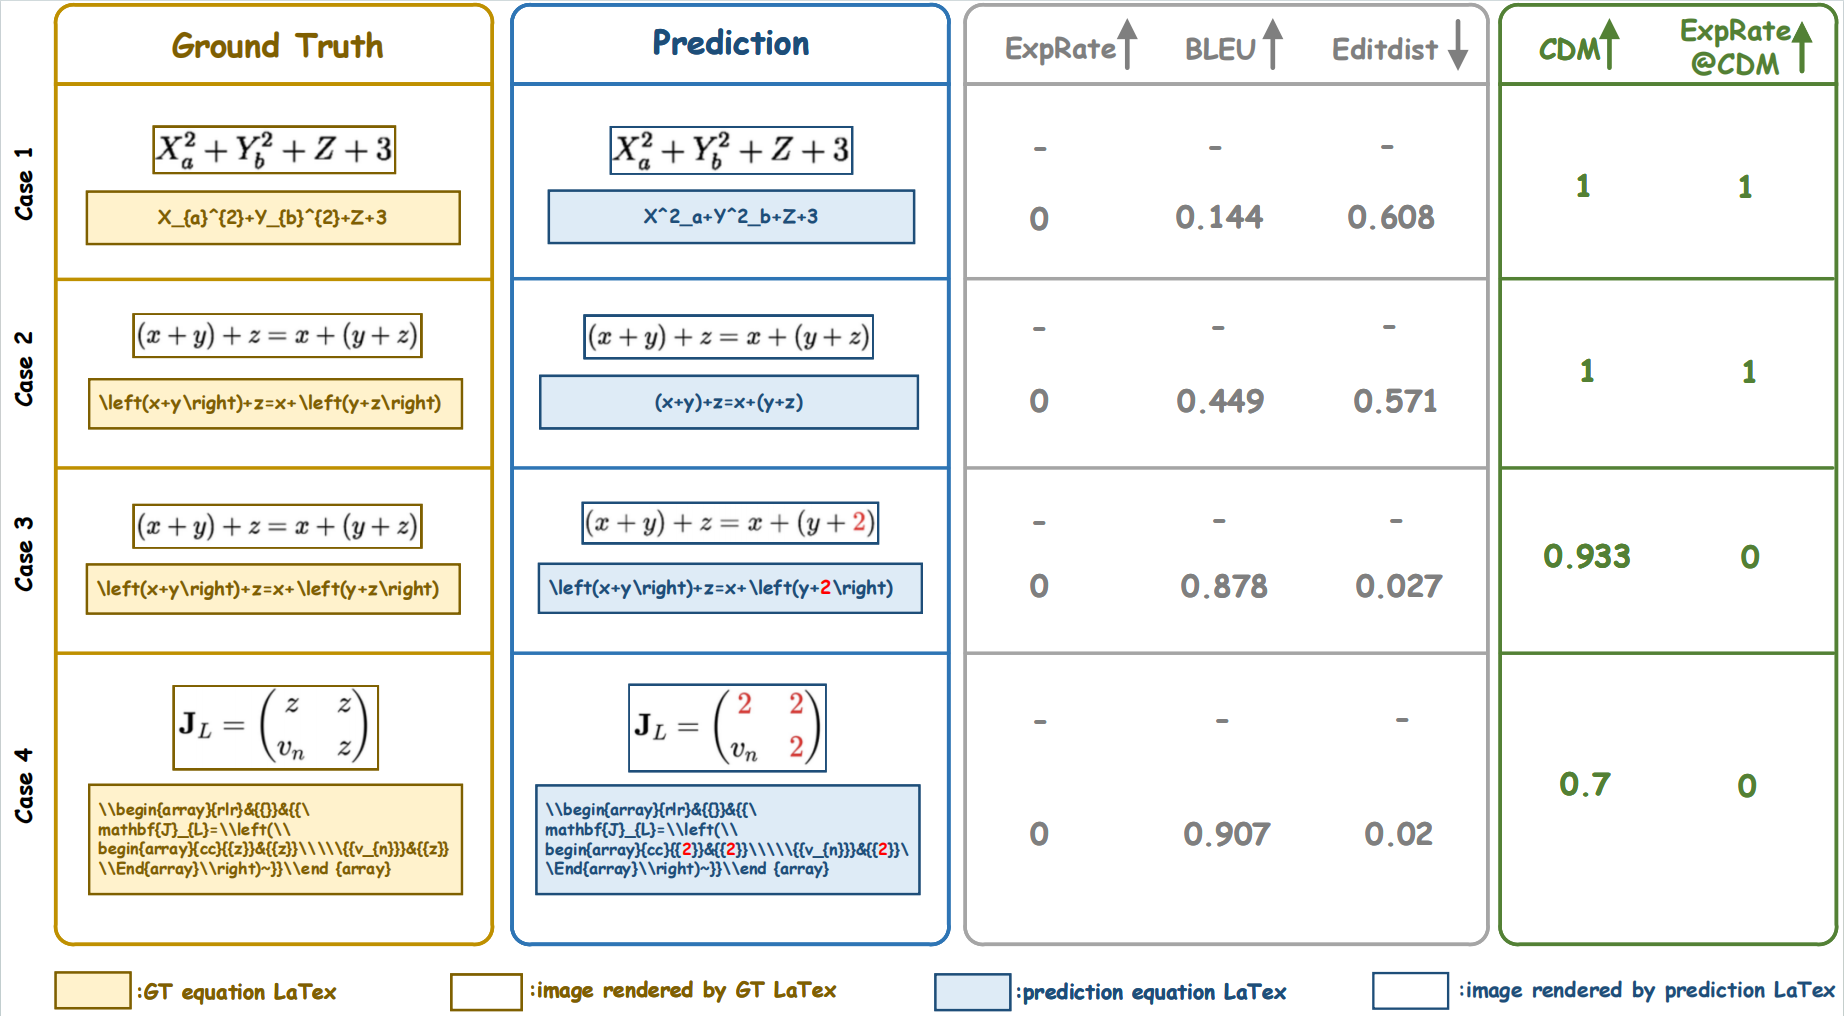Select the Prediction column header
Viewport: 1844px width, 1016px height.
click(731, 43)
